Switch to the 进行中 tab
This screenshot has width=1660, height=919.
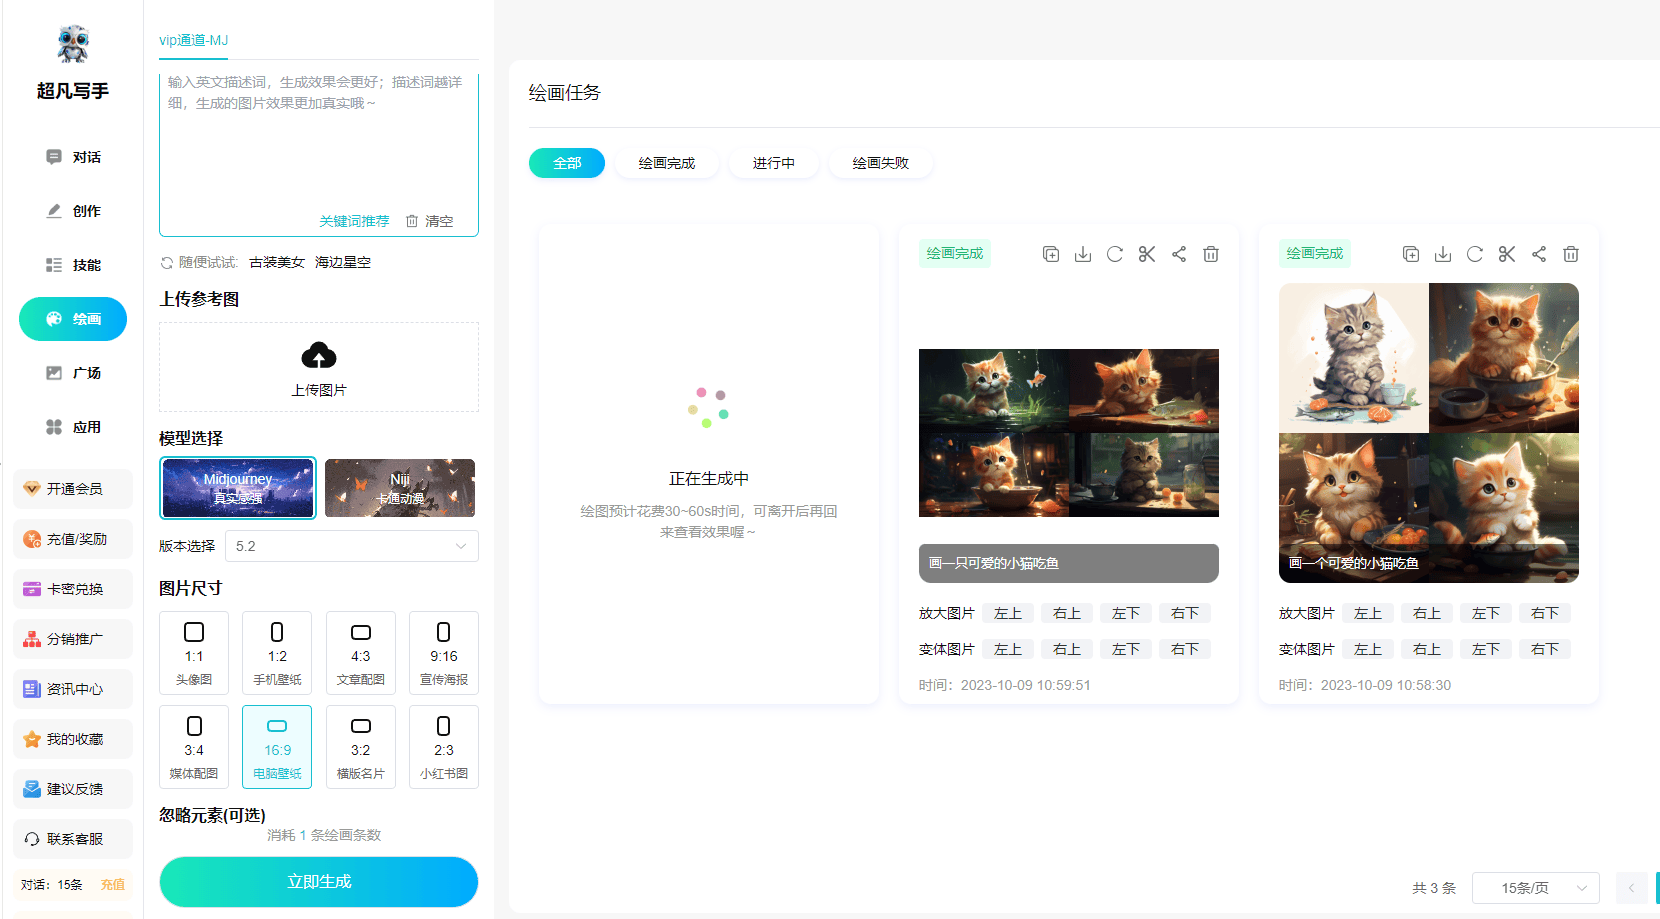[x=773, y=162]
